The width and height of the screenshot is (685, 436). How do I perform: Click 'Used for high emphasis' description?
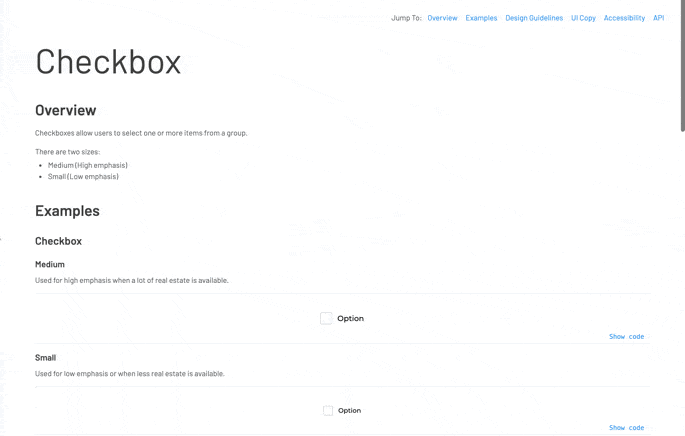(131, 280)
